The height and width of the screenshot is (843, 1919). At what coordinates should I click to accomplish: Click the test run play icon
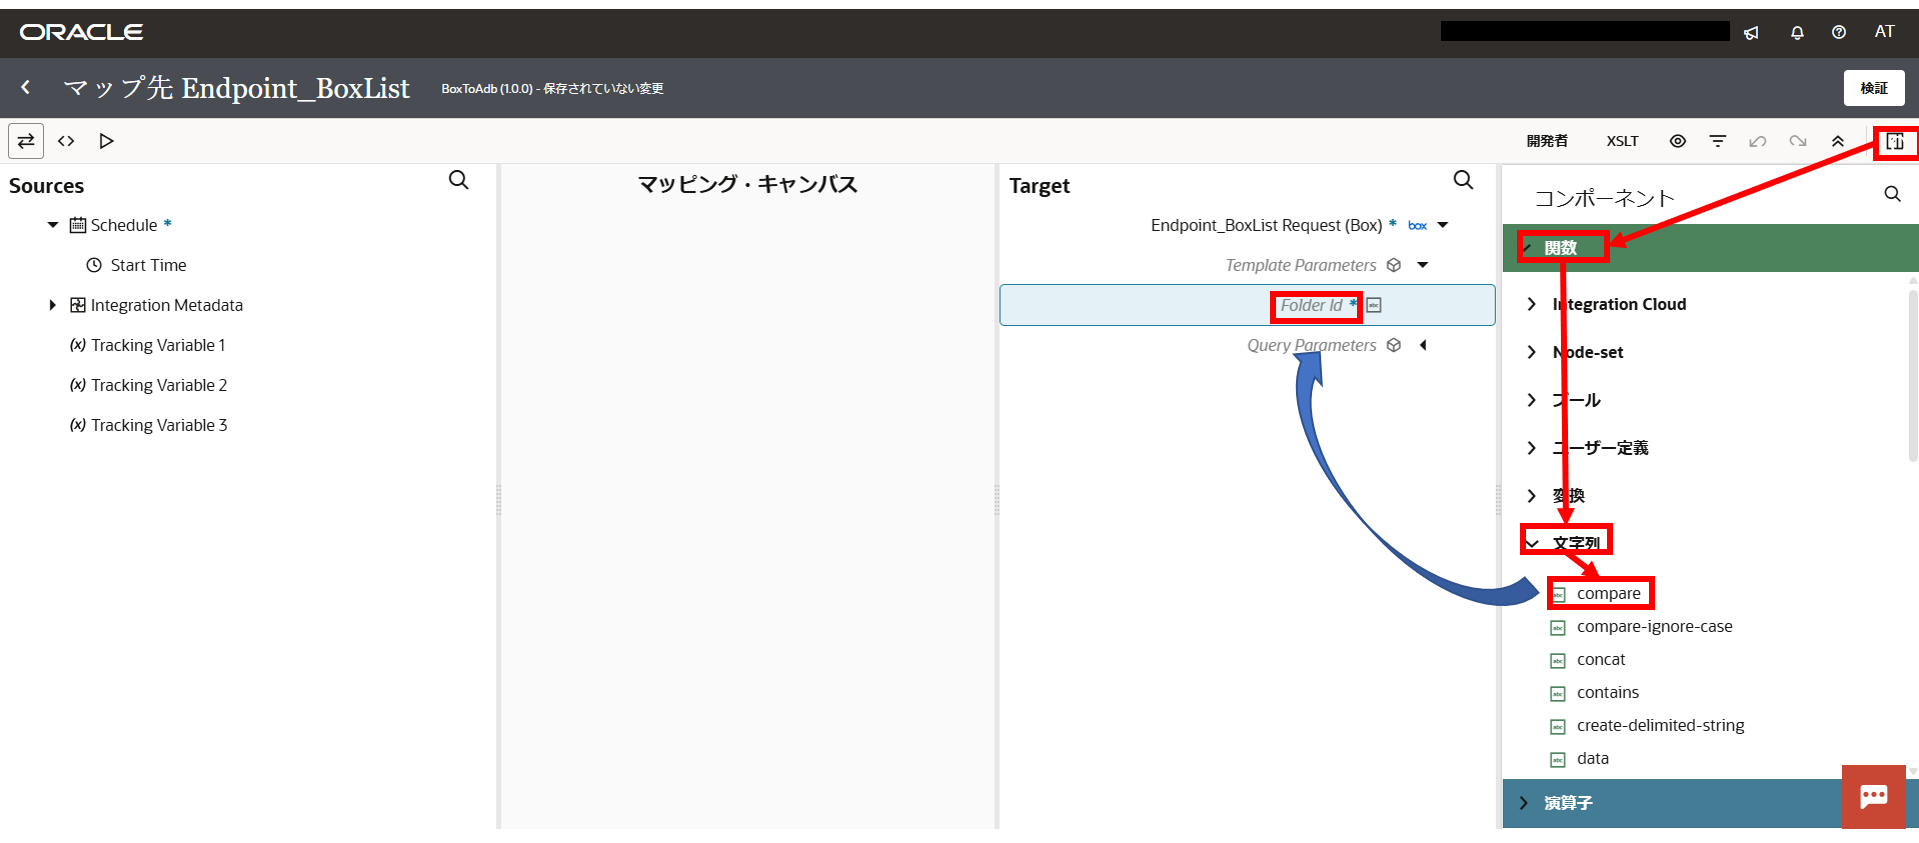[106, 141]
